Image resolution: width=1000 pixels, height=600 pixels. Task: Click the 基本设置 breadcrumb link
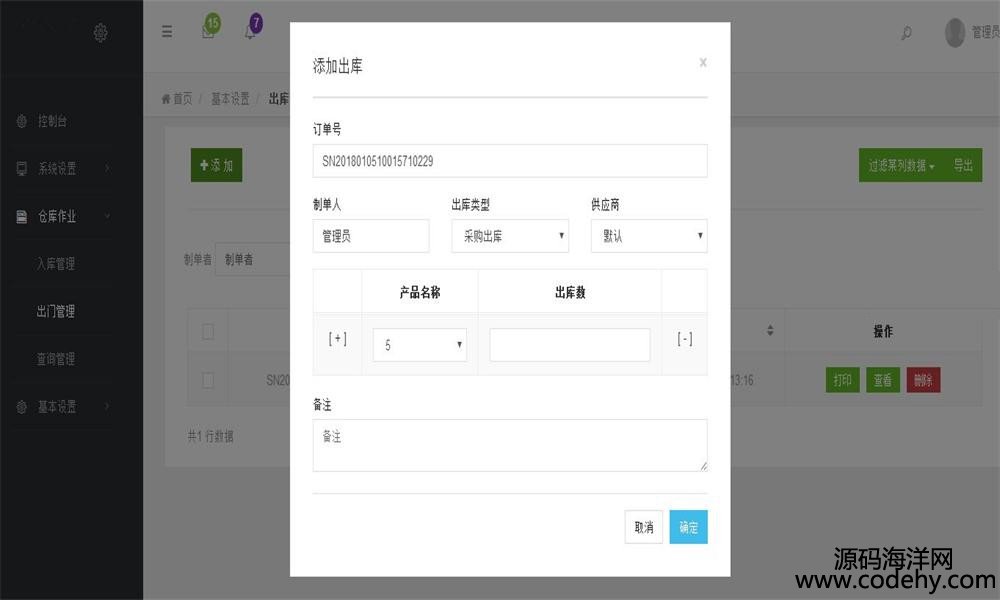point(230,99)
